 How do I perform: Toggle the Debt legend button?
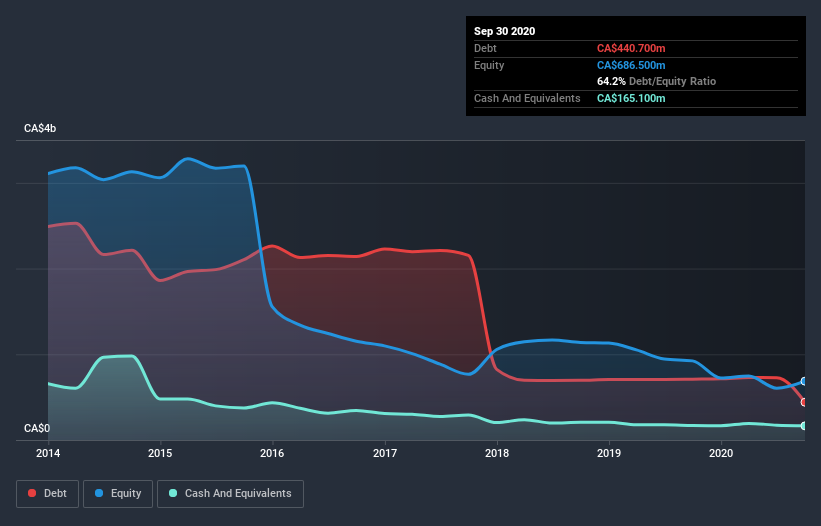[x=47, y=494]
